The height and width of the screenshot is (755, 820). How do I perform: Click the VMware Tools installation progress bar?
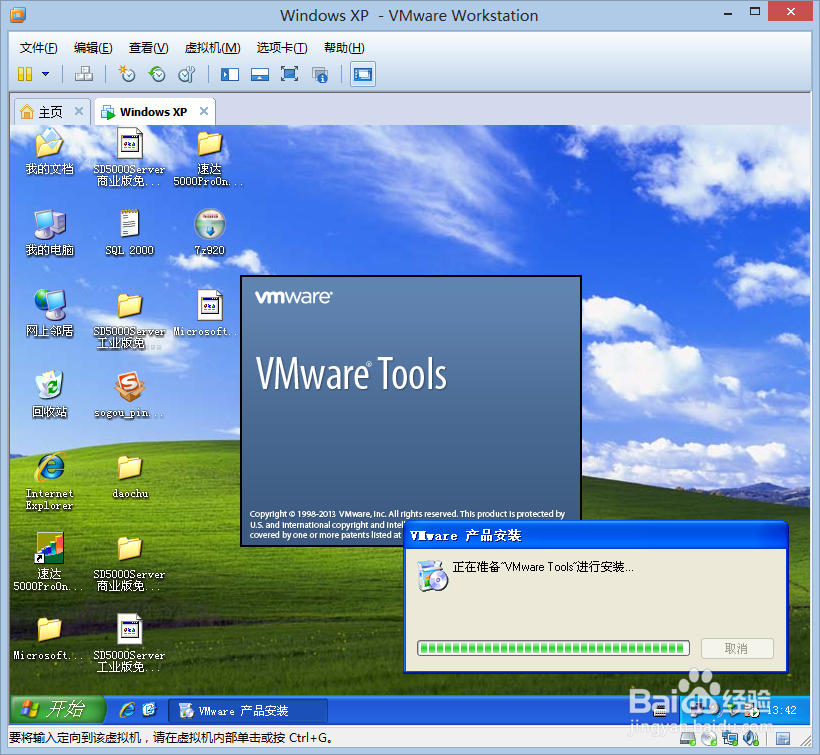[x=553, y=648]
